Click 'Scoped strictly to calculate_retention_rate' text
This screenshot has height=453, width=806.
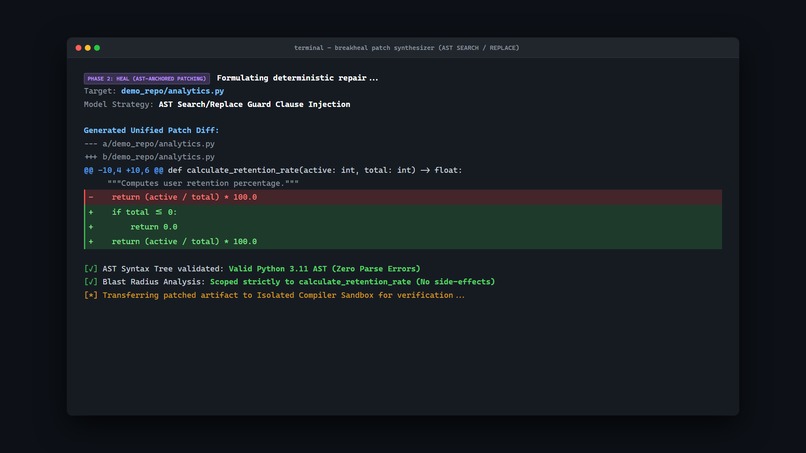click(x=353, y=282)
